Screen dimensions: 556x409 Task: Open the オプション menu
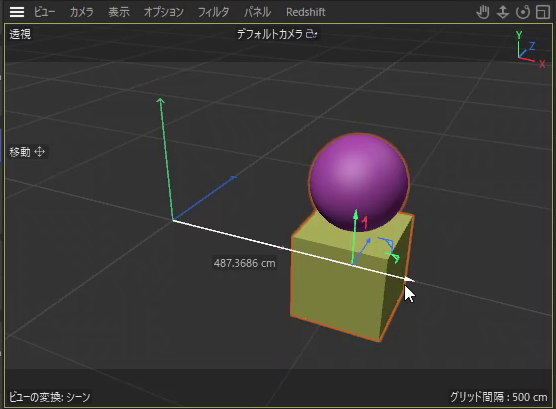[163, 12]
